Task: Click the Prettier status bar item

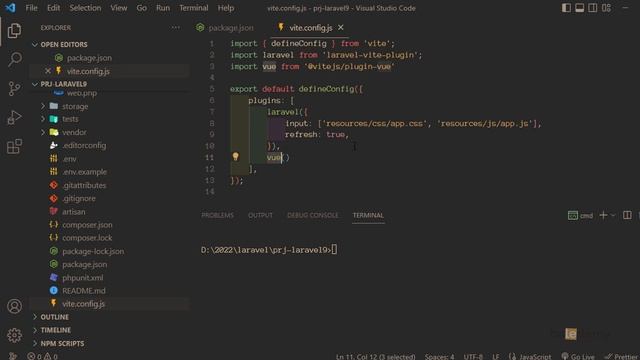Action: pos(622,356)
